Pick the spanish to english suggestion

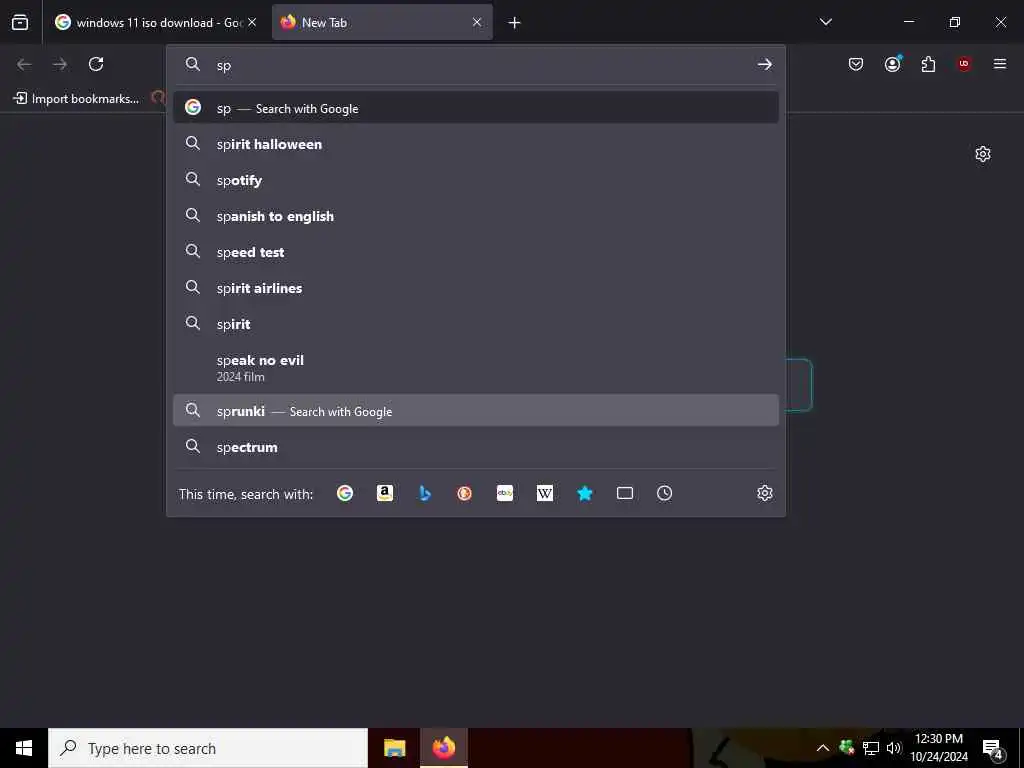point(476,216)
